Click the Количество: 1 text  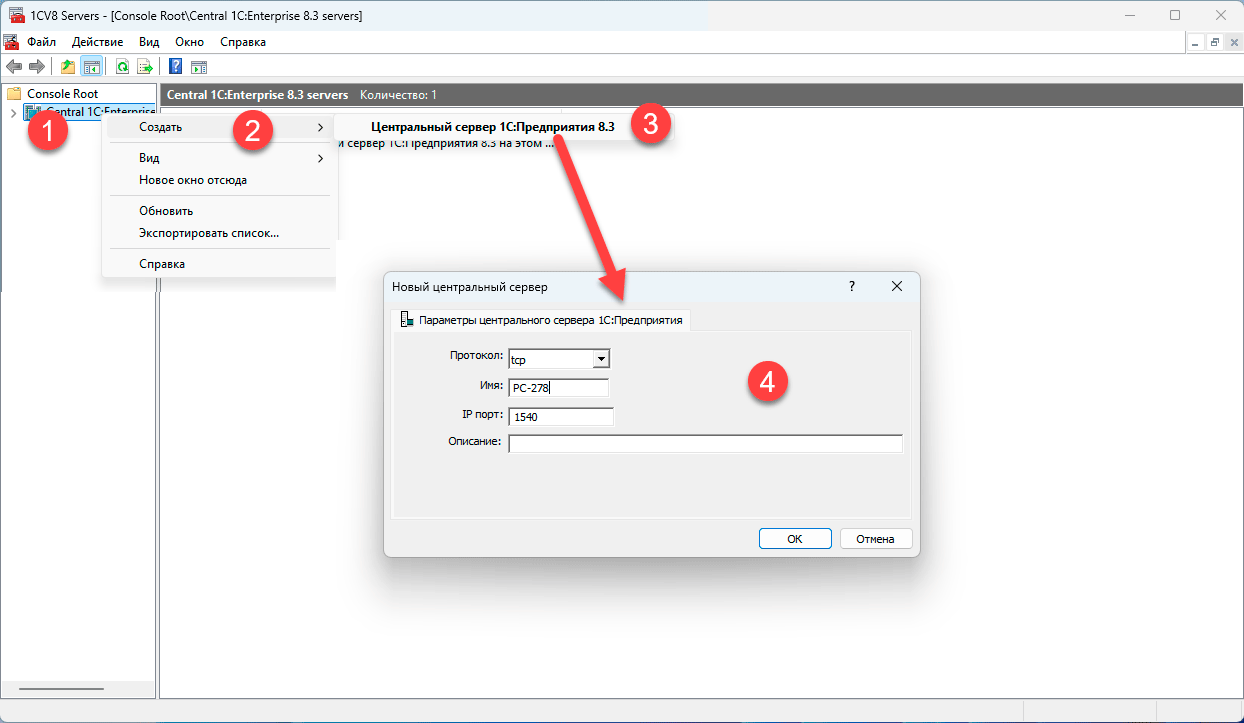[x=398, y=95]
